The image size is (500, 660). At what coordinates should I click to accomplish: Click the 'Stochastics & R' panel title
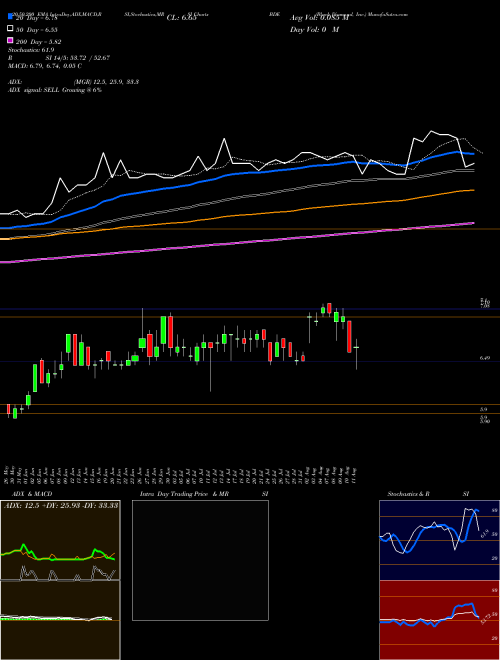click(x=408, y=494)
